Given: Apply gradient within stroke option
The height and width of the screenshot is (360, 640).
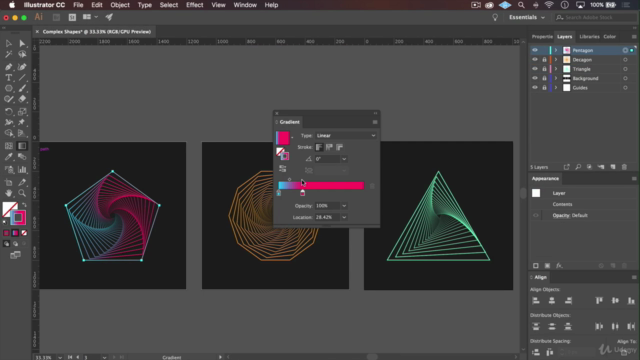Looking at the screenshot, I should (x=319, y=147).
